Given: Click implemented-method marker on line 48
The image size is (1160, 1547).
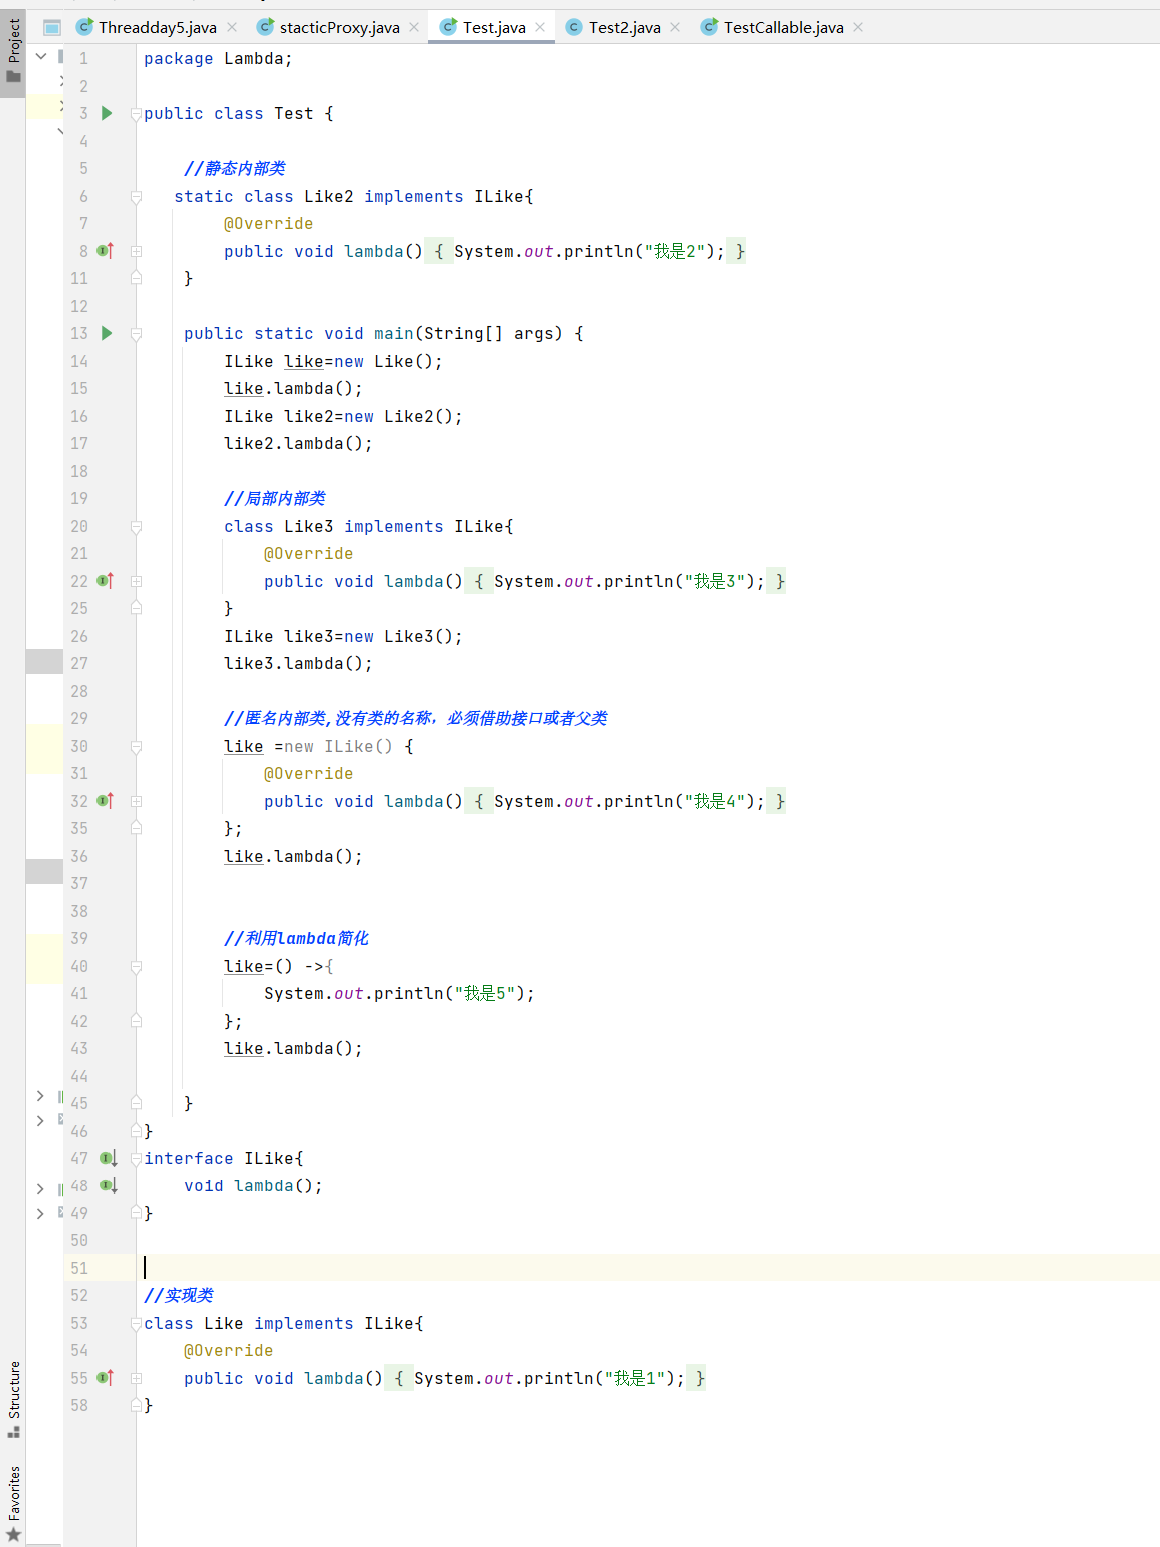Looking at the screenshot, I should [x=109, y=1185].
